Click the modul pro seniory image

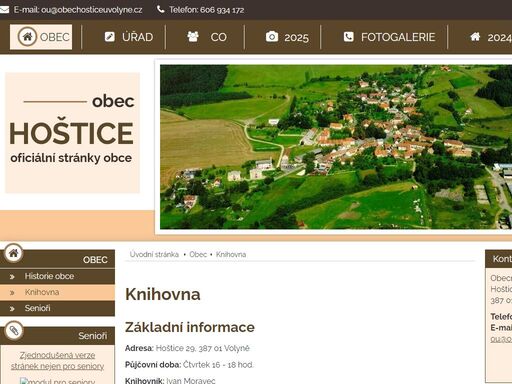[57, 381]
